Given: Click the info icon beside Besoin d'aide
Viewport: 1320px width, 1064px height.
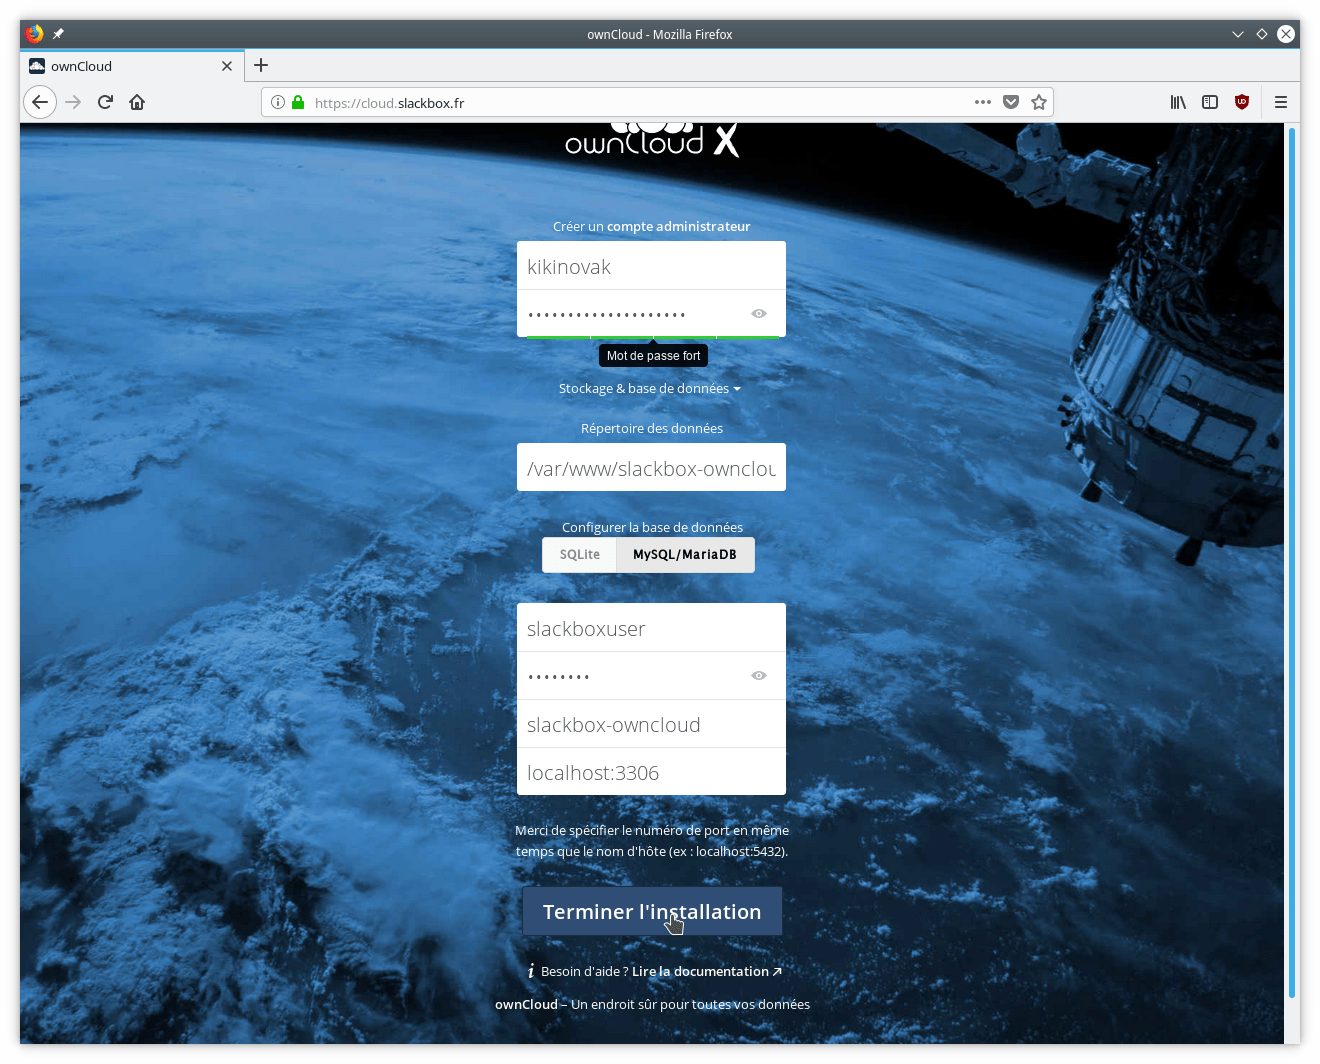Looking at the screenshot, I should (531, 971).
